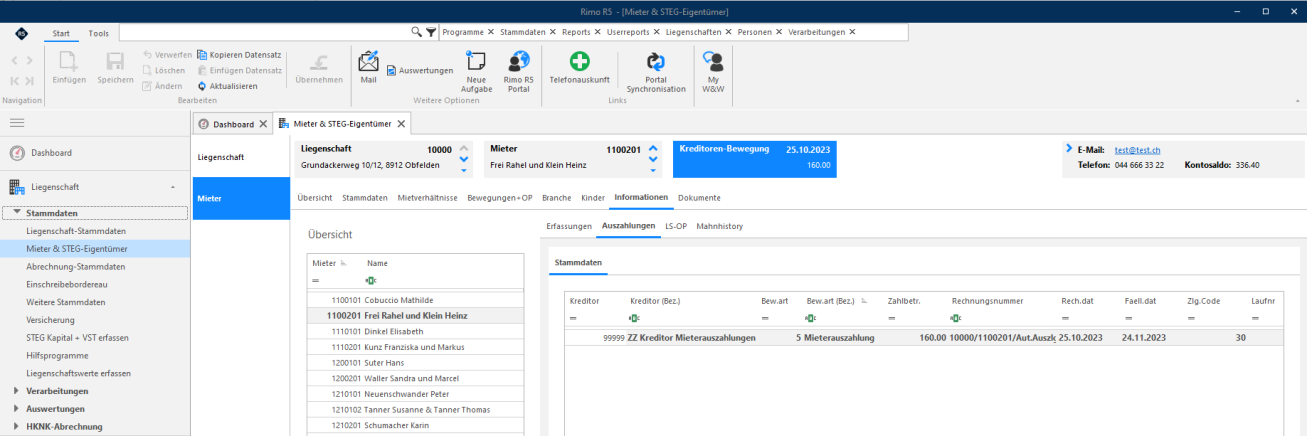Sort by the Zahlbetr. column header

click(x=902, y=300)
